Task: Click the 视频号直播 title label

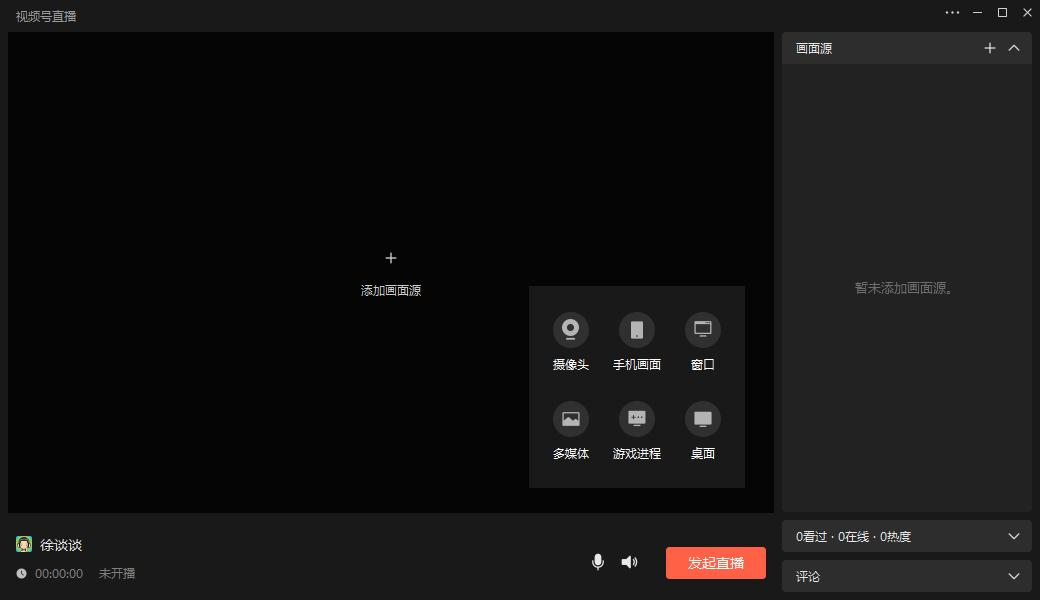Action: pyautogui.click(x=44, y=16)
